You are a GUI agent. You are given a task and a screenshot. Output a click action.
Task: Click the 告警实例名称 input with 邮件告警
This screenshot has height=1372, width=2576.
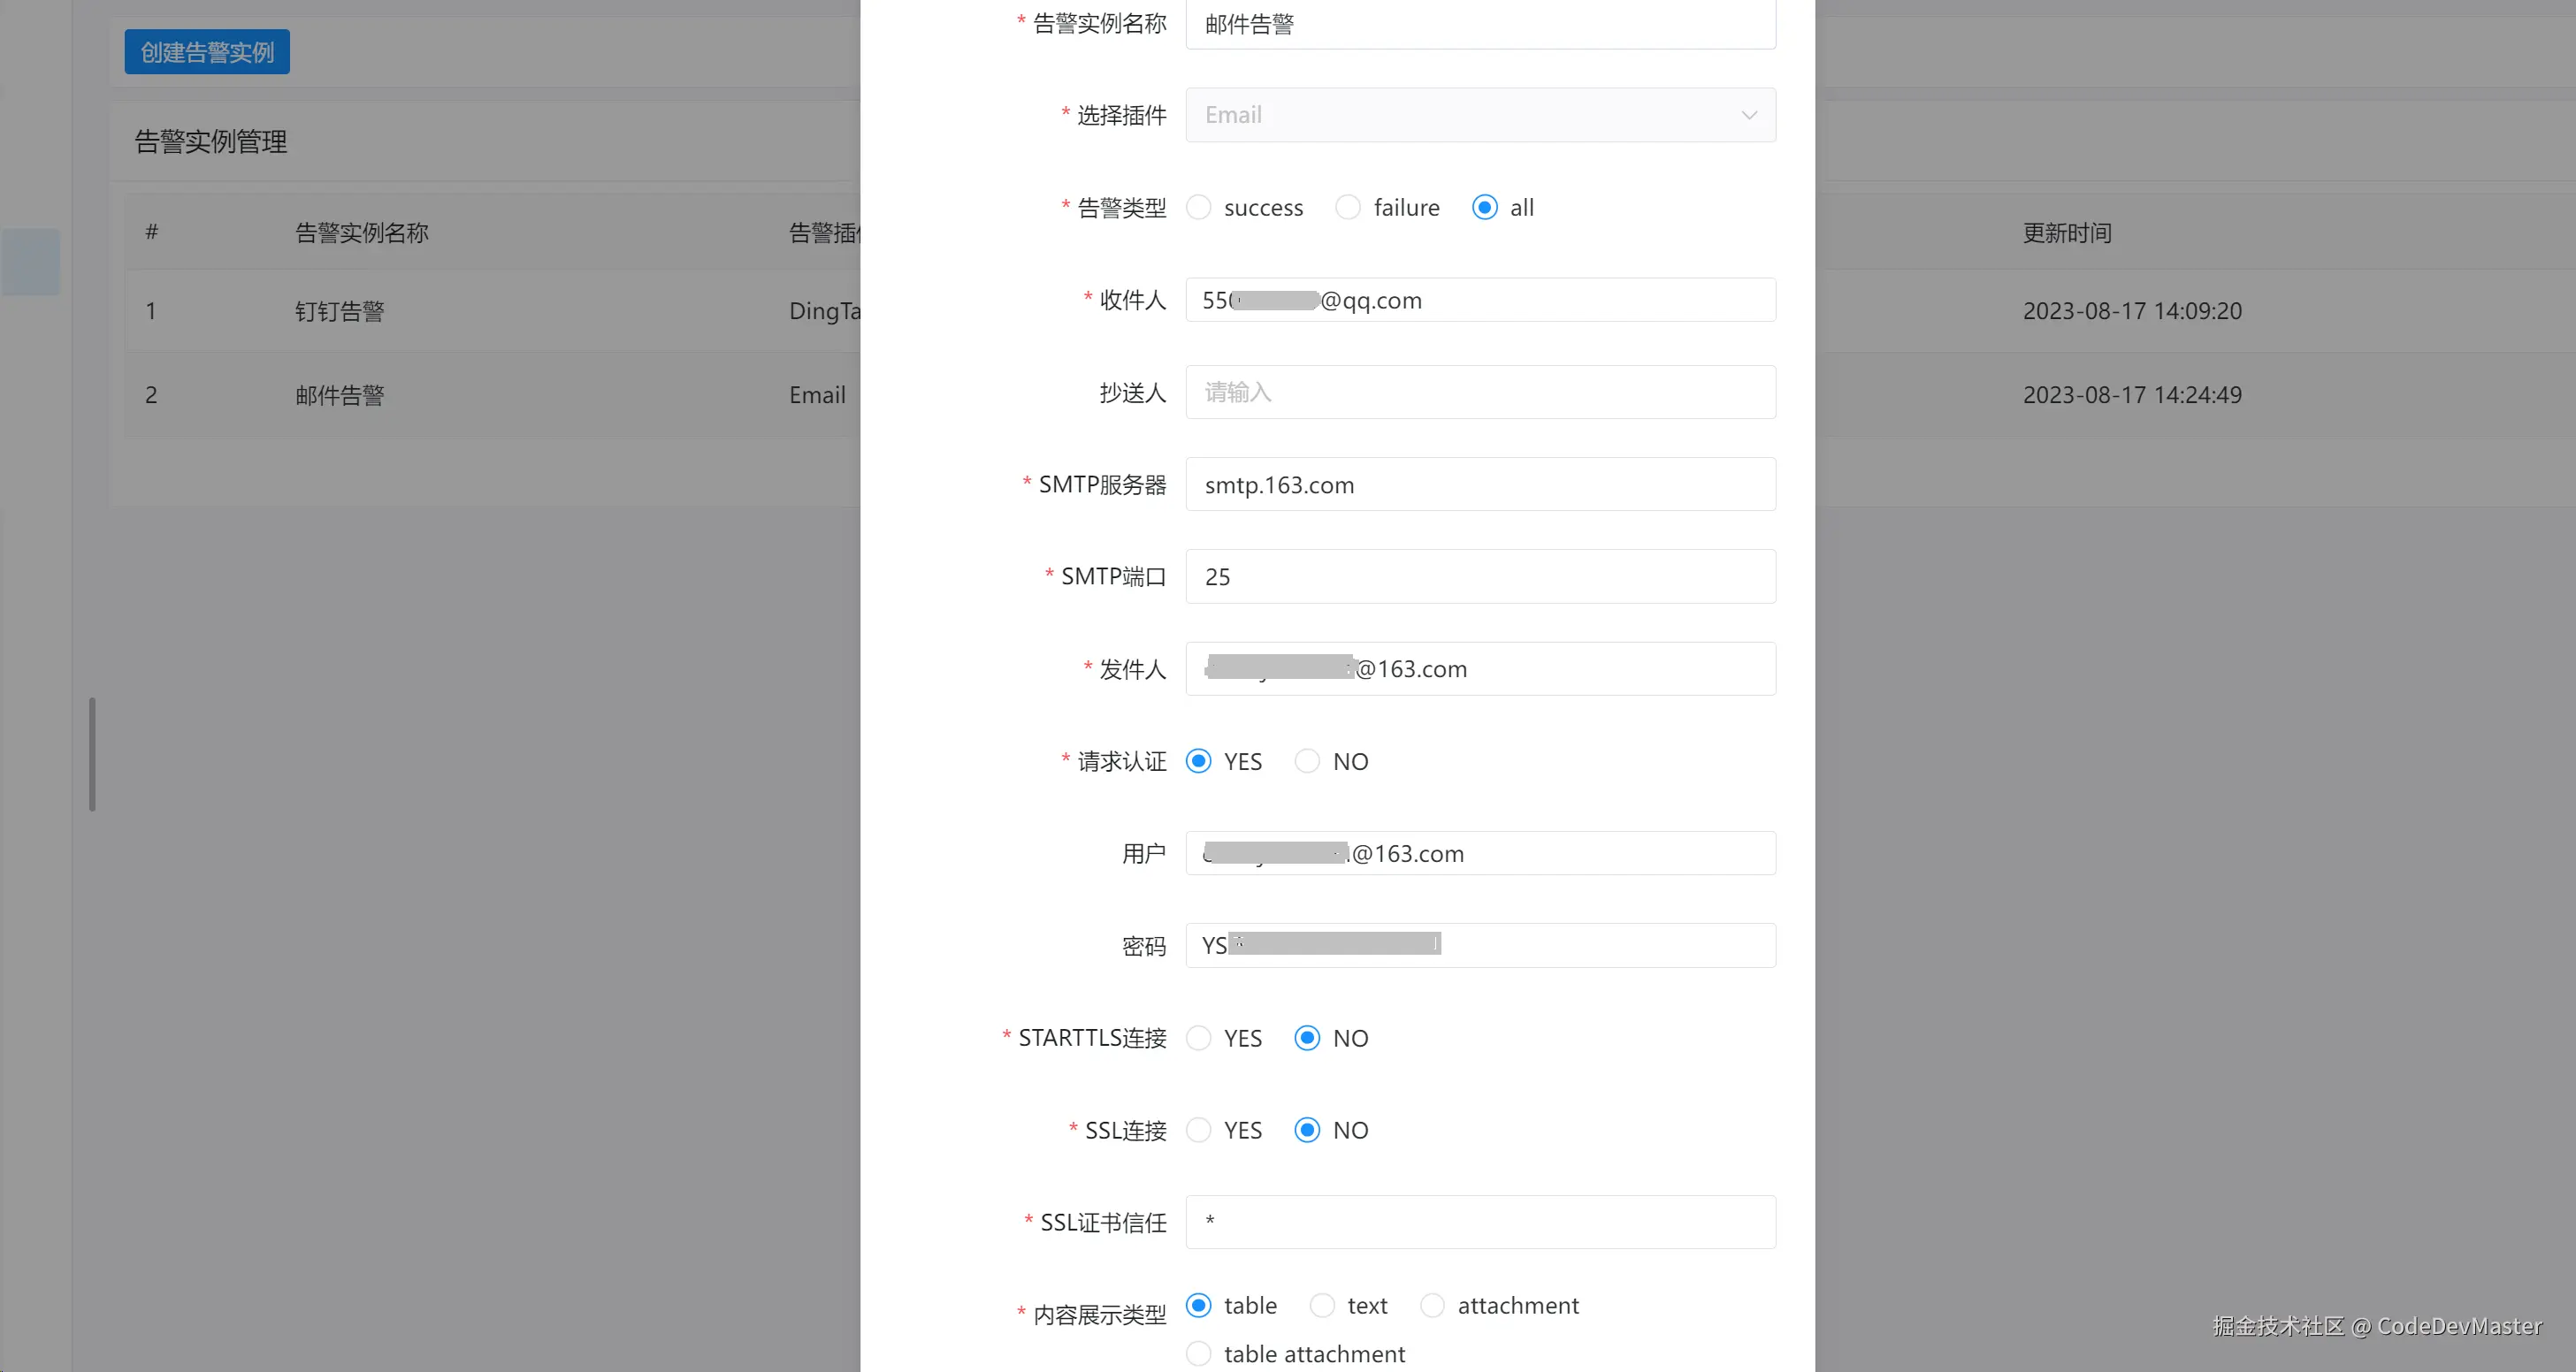1480,24
